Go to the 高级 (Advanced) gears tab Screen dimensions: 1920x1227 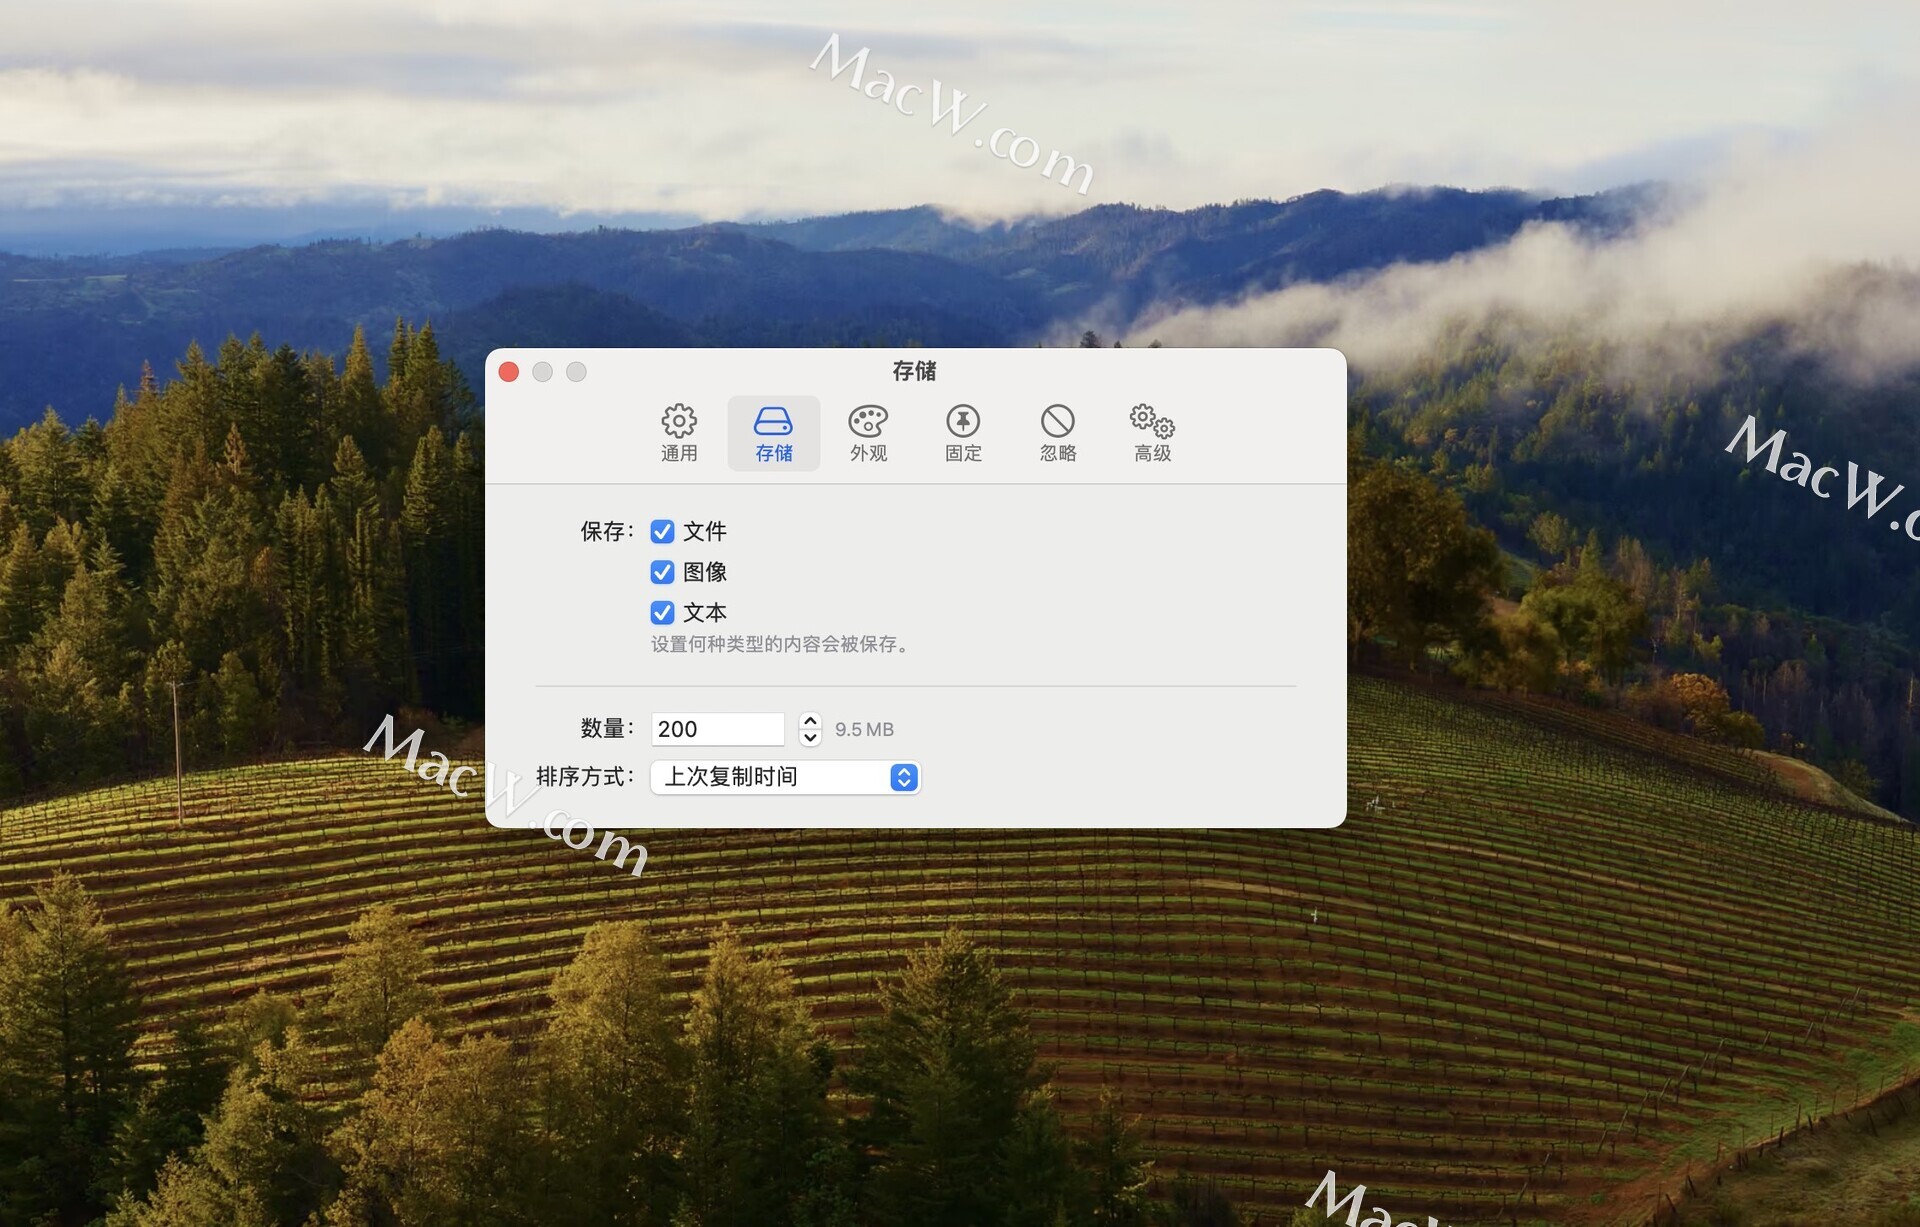pos(1152,433)
